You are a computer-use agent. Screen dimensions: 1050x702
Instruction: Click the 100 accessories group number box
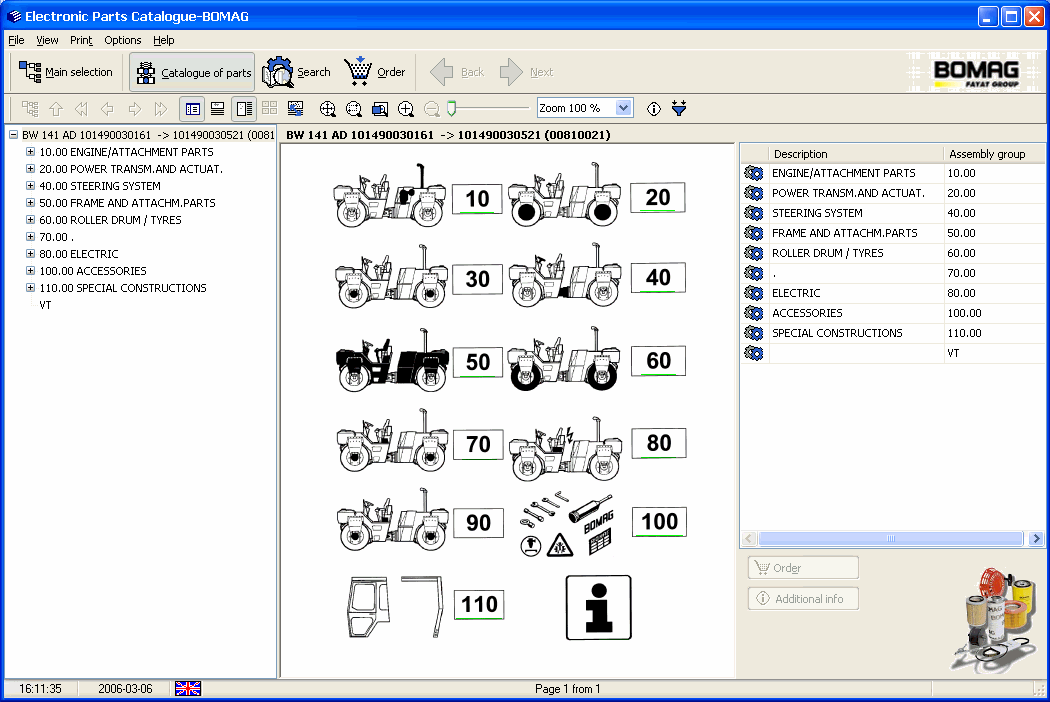tap(660, 521)
